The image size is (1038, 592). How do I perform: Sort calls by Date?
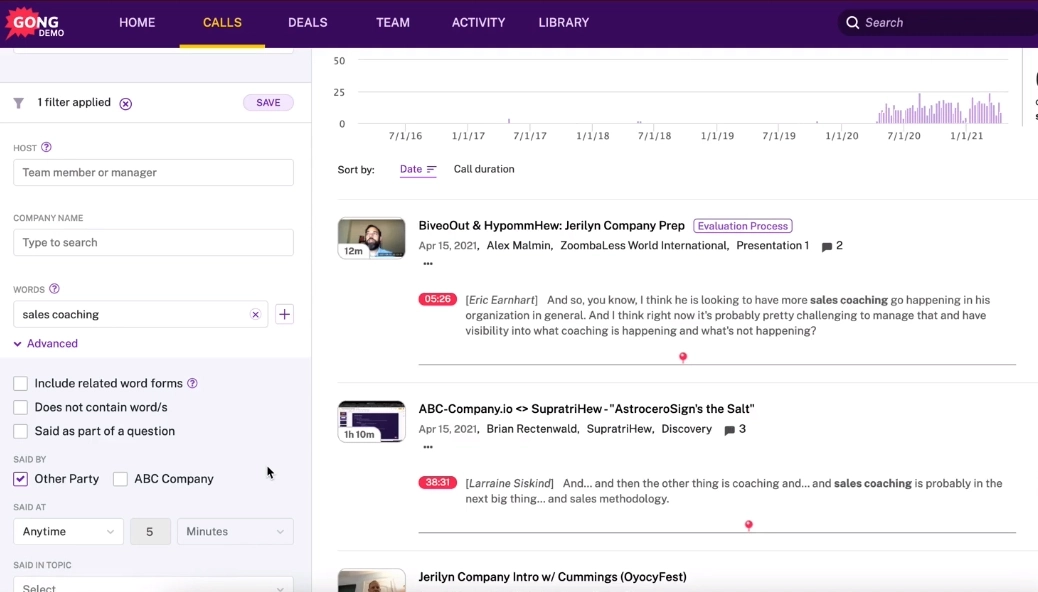point(410,169)
